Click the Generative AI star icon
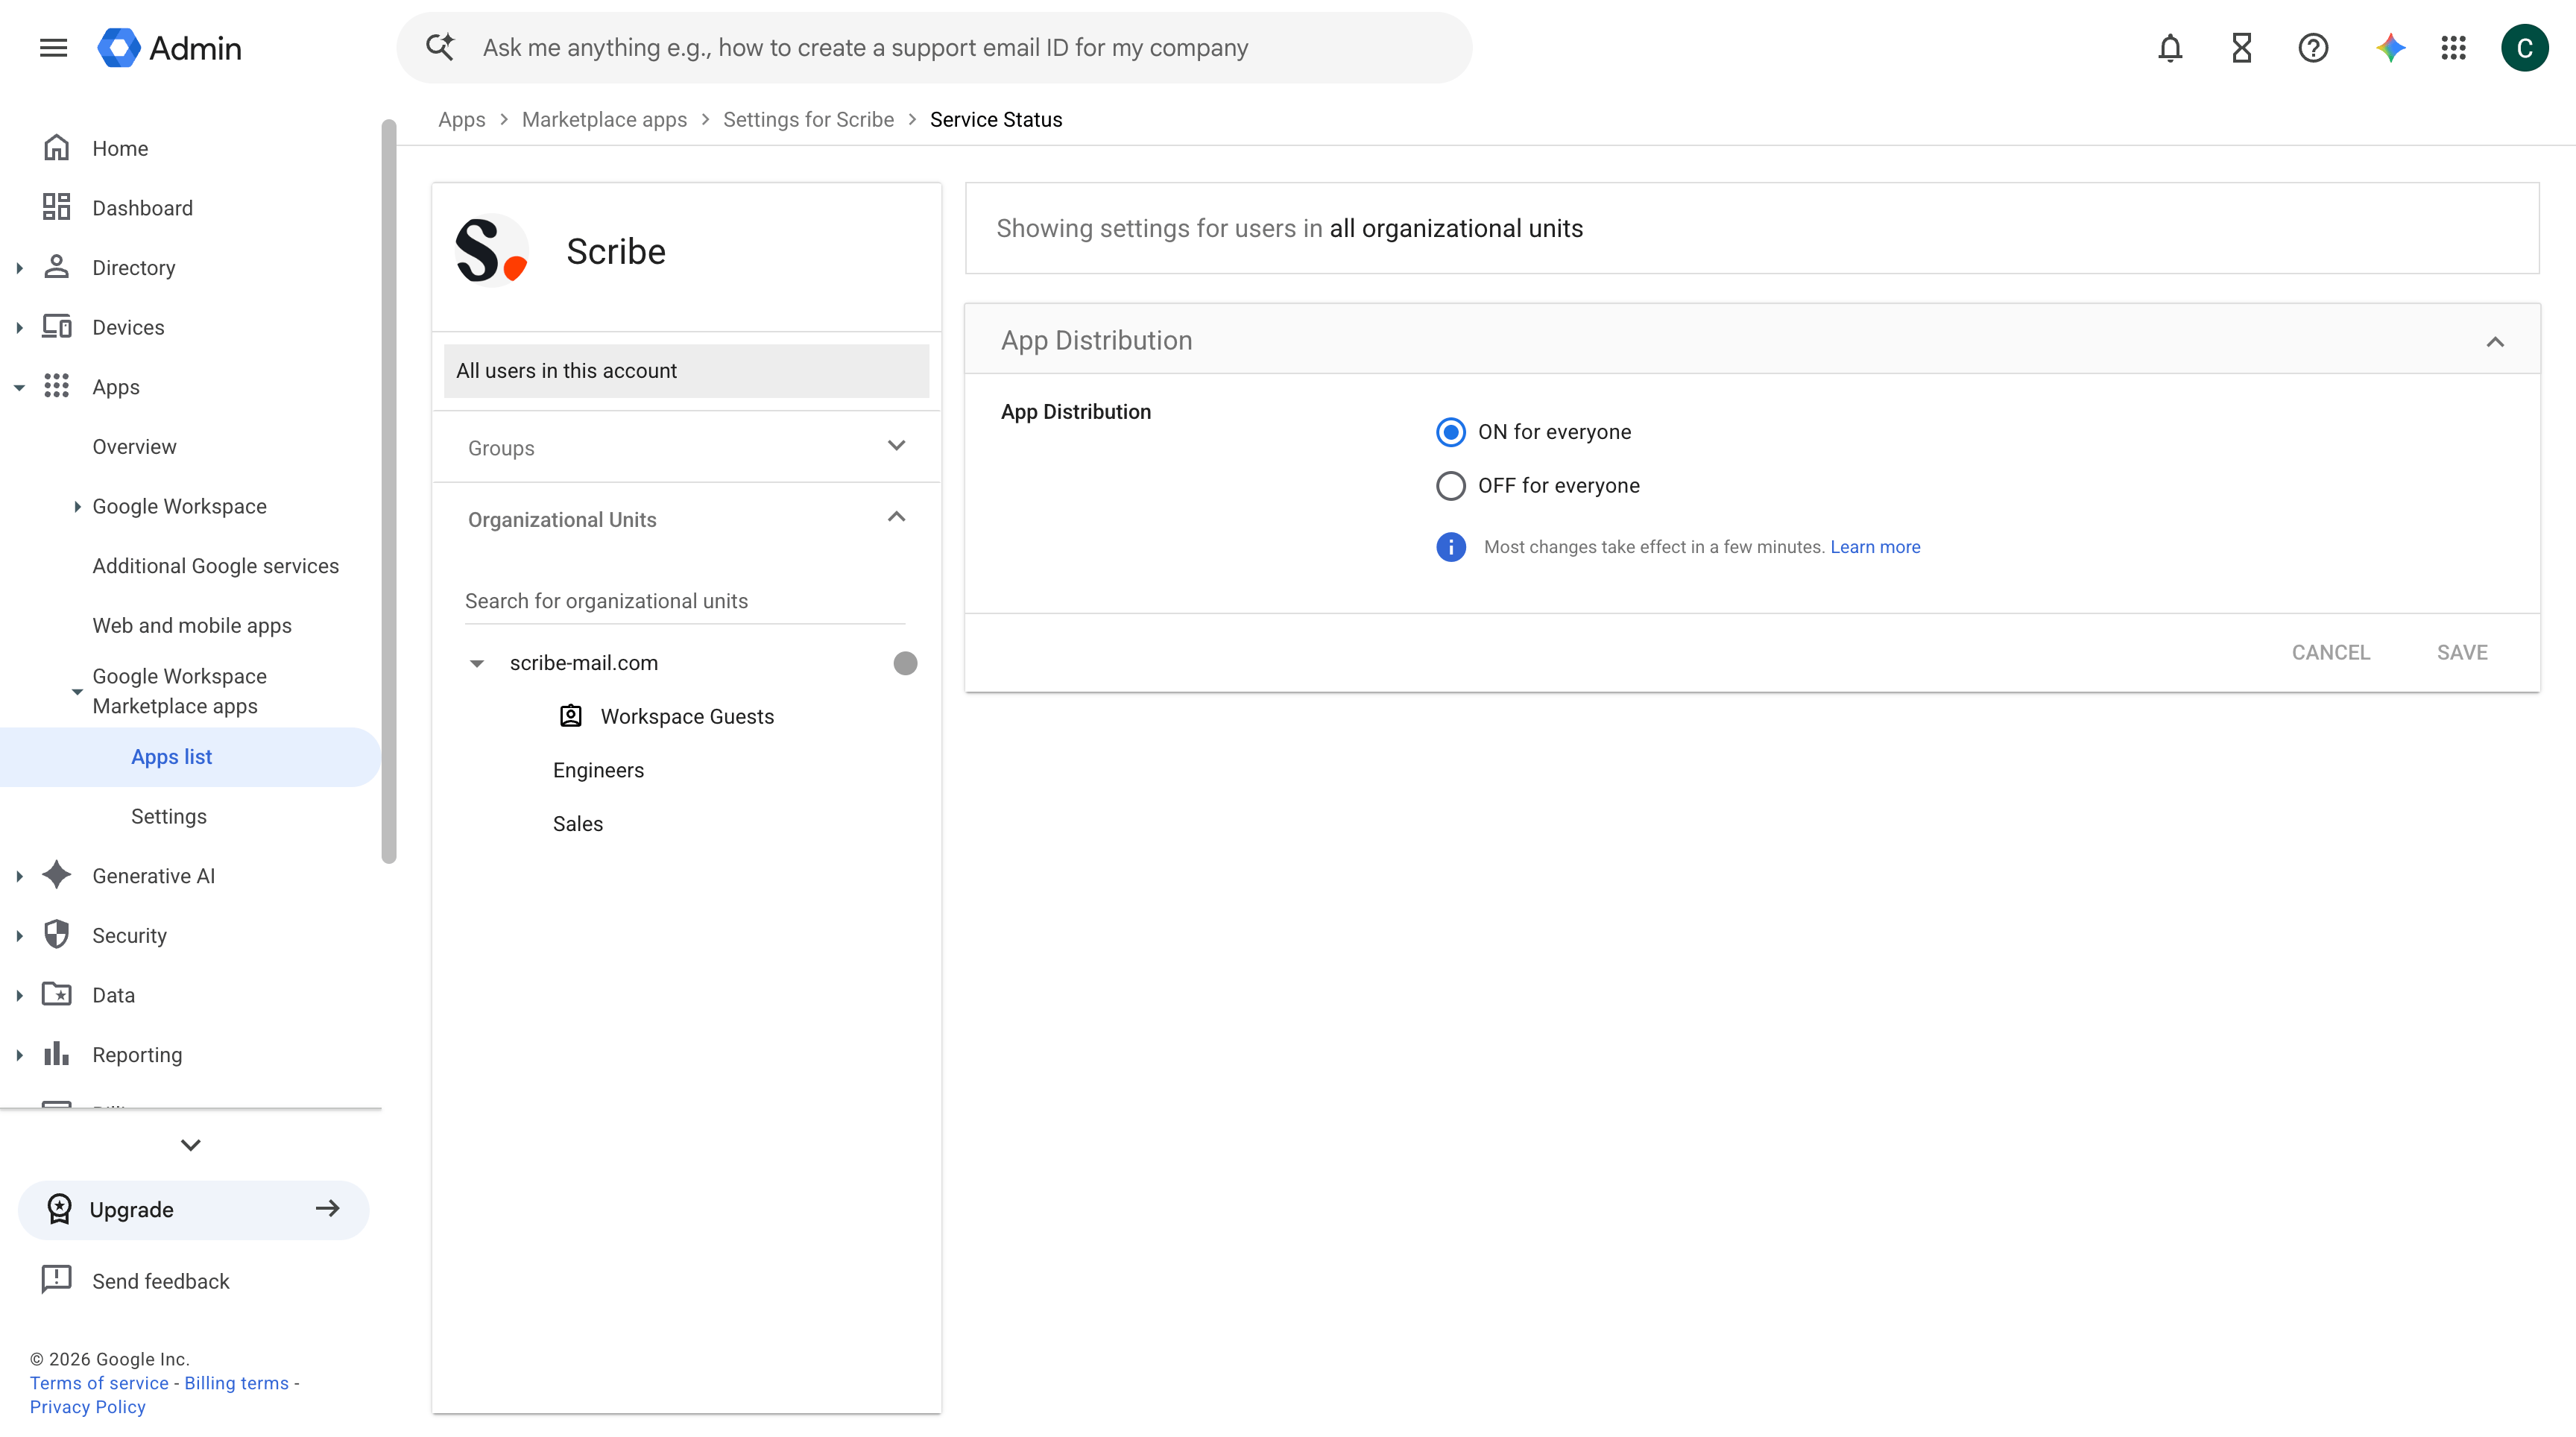The width and height of the screenshot is (2576, 1437). (x=56, y=875)
